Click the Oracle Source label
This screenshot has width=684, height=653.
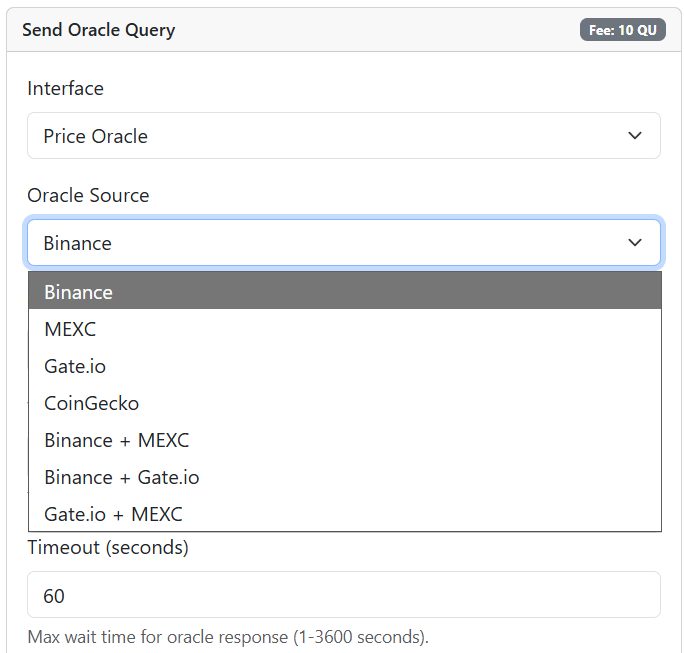tap(88, 195)
